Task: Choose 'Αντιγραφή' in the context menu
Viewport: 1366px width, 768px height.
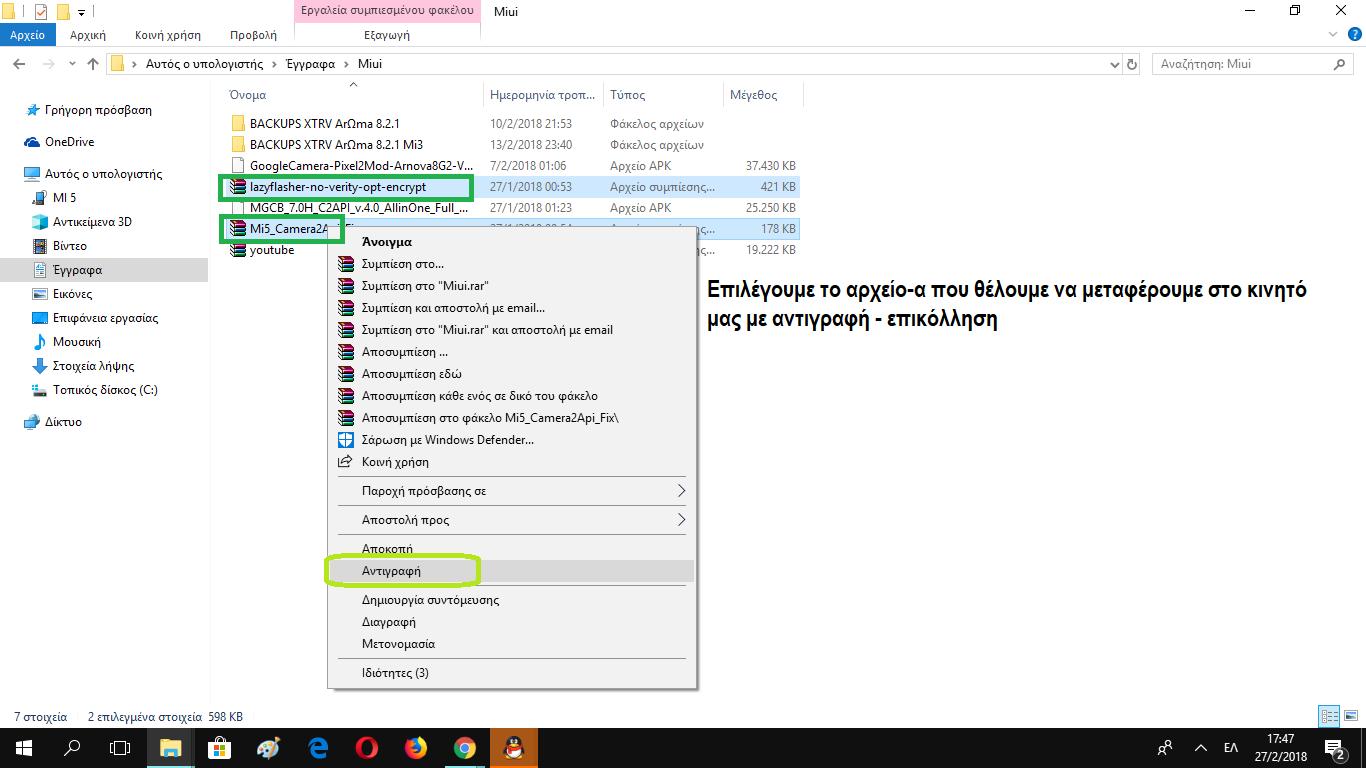Action: pos(391,570)
